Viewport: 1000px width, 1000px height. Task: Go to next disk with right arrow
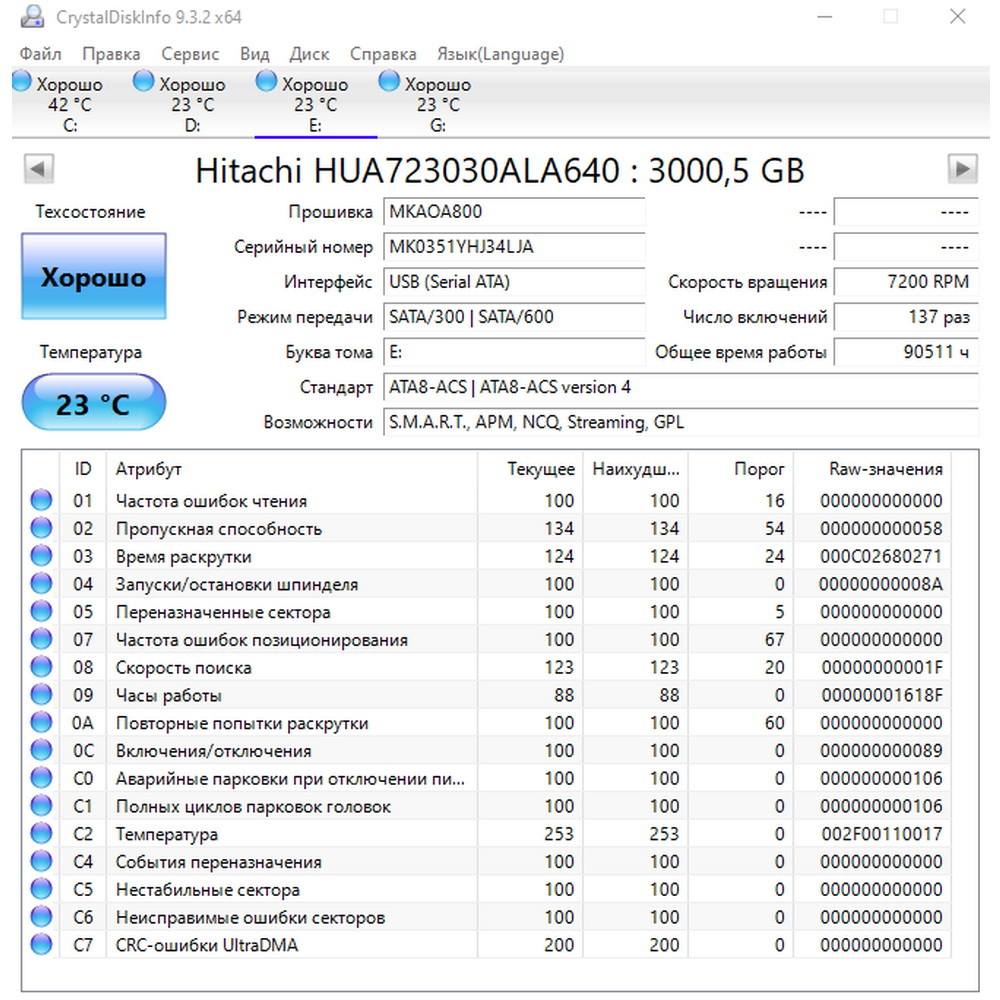tap(962, 169)
